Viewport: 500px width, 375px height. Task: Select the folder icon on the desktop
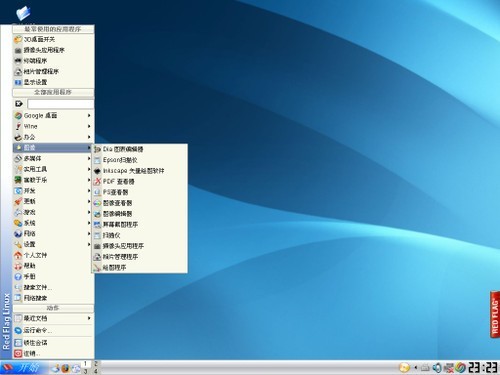point(23,13)
